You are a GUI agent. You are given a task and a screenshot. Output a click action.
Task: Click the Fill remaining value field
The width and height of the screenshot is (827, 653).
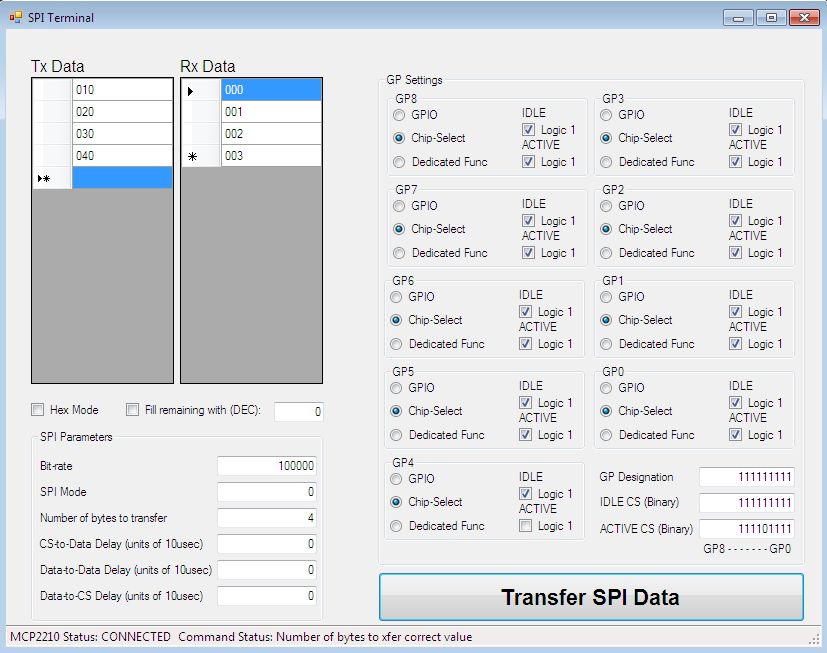299,412
